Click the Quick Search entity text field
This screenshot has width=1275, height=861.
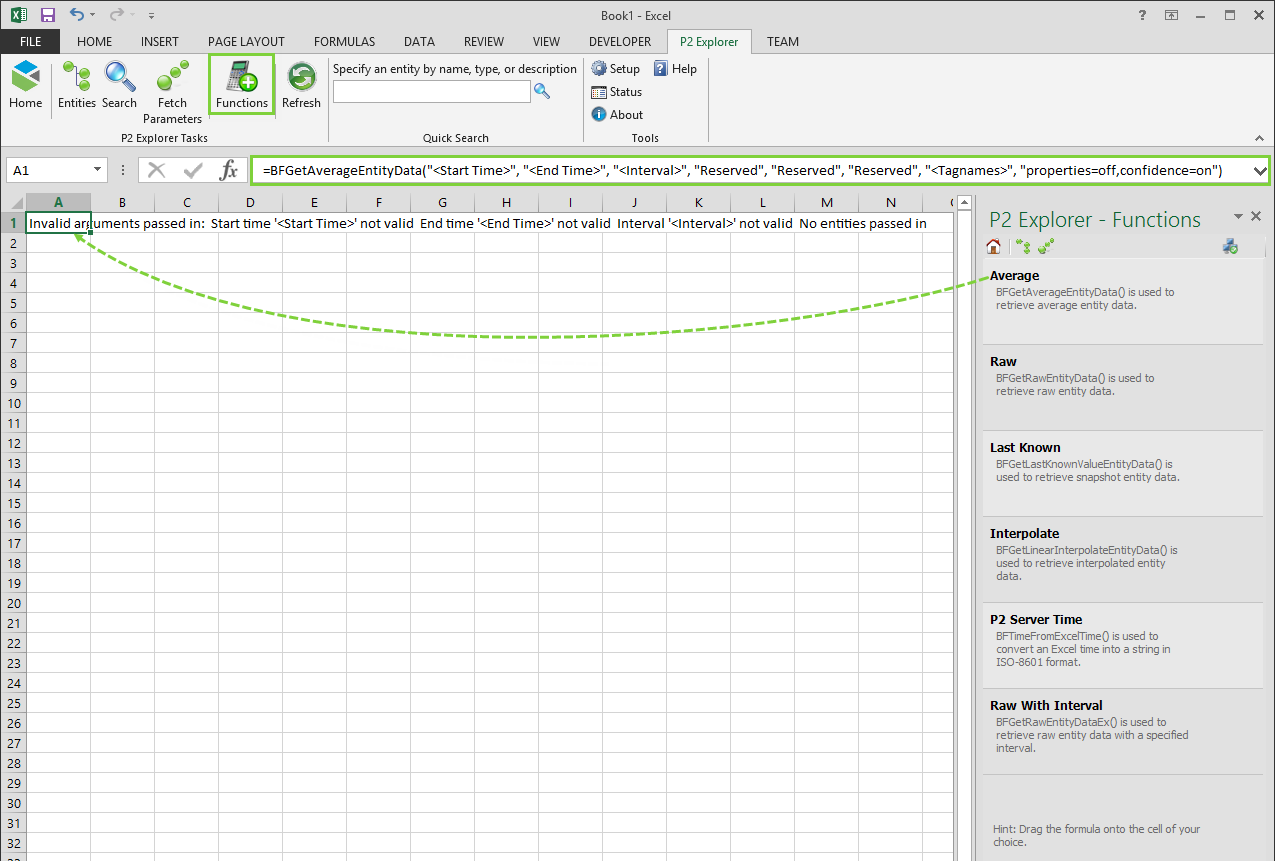(431, 91)
